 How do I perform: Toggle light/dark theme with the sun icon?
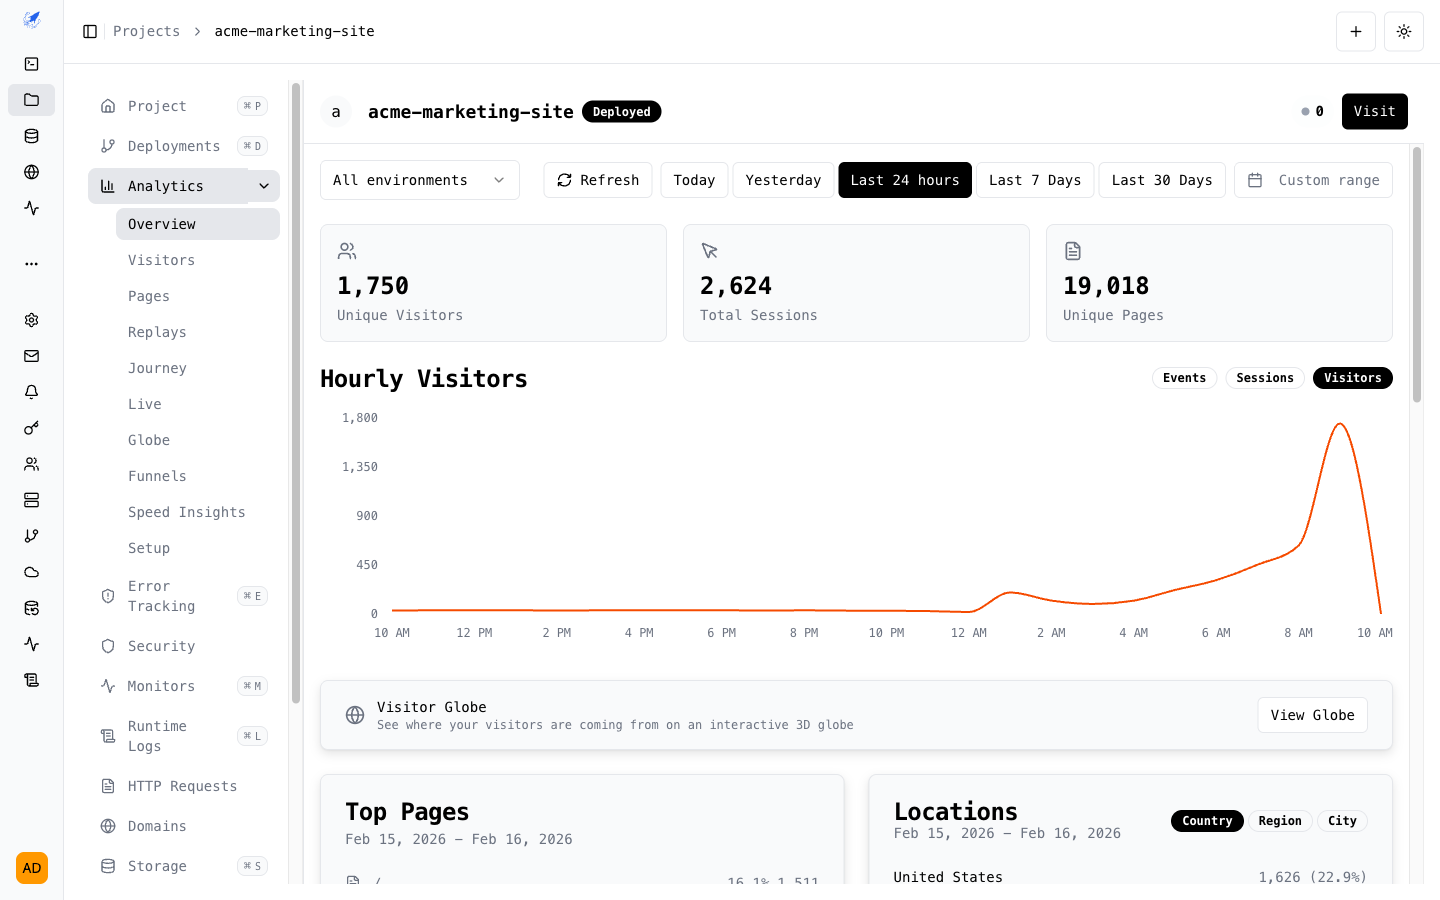1404,31
